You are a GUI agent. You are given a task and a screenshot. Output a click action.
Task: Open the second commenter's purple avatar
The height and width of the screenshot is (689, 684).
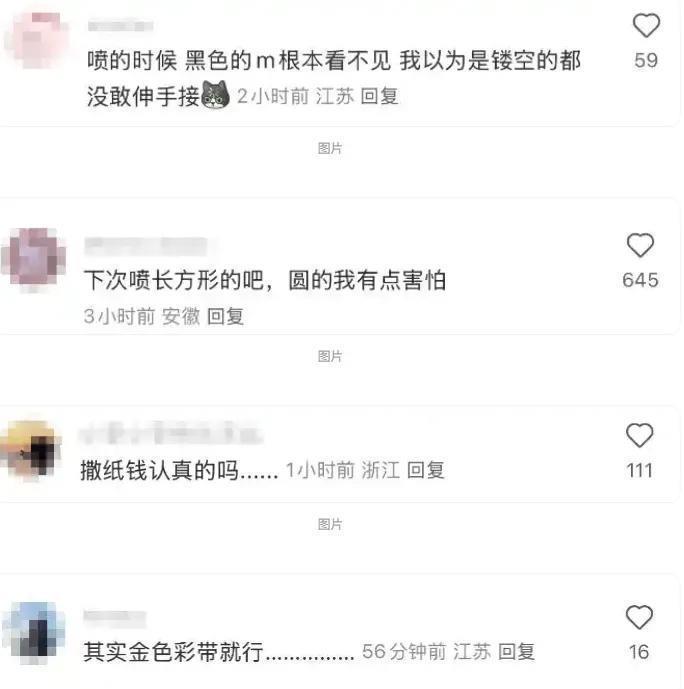coord(33,258)
